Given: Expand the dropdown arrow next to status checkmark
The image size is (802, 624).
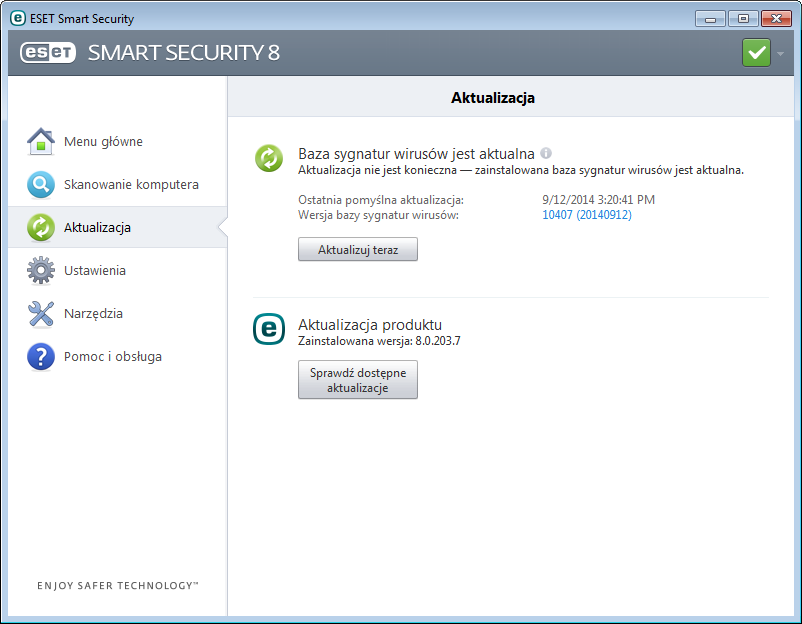Looking at the screenshot, I should coord(780,53).
